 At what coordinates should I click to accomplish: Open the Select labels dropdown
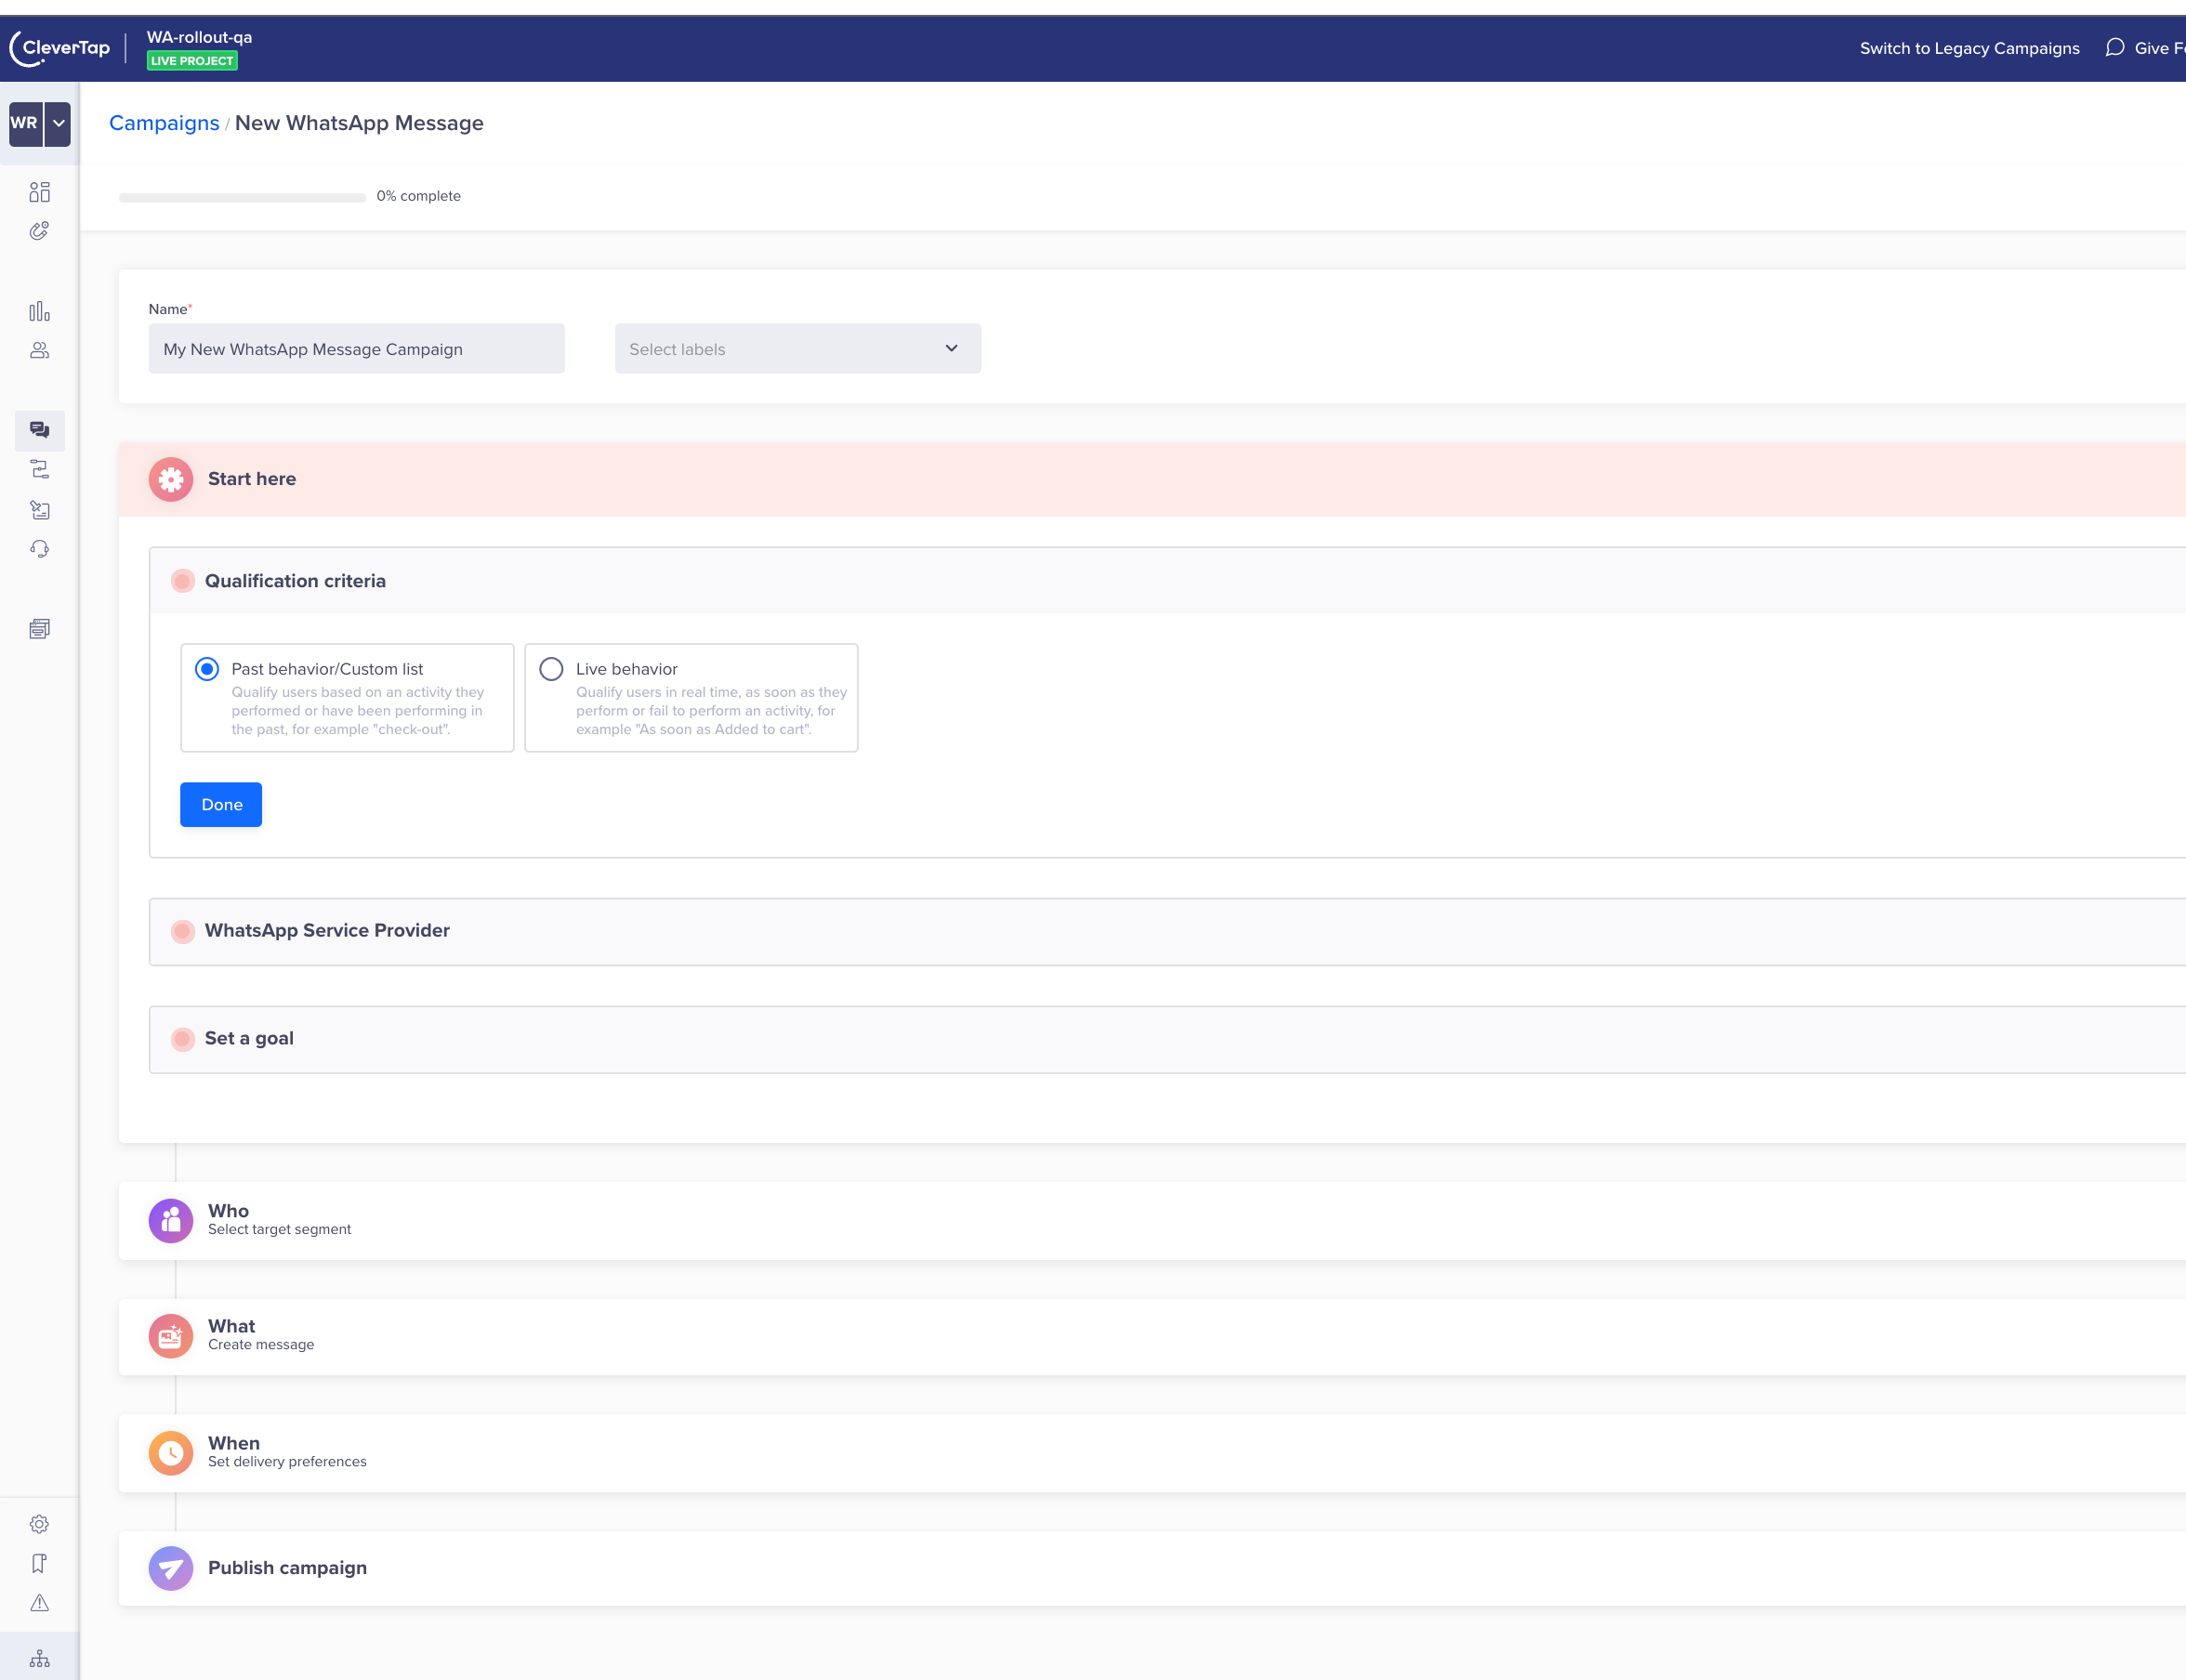(x=797, y=349)
